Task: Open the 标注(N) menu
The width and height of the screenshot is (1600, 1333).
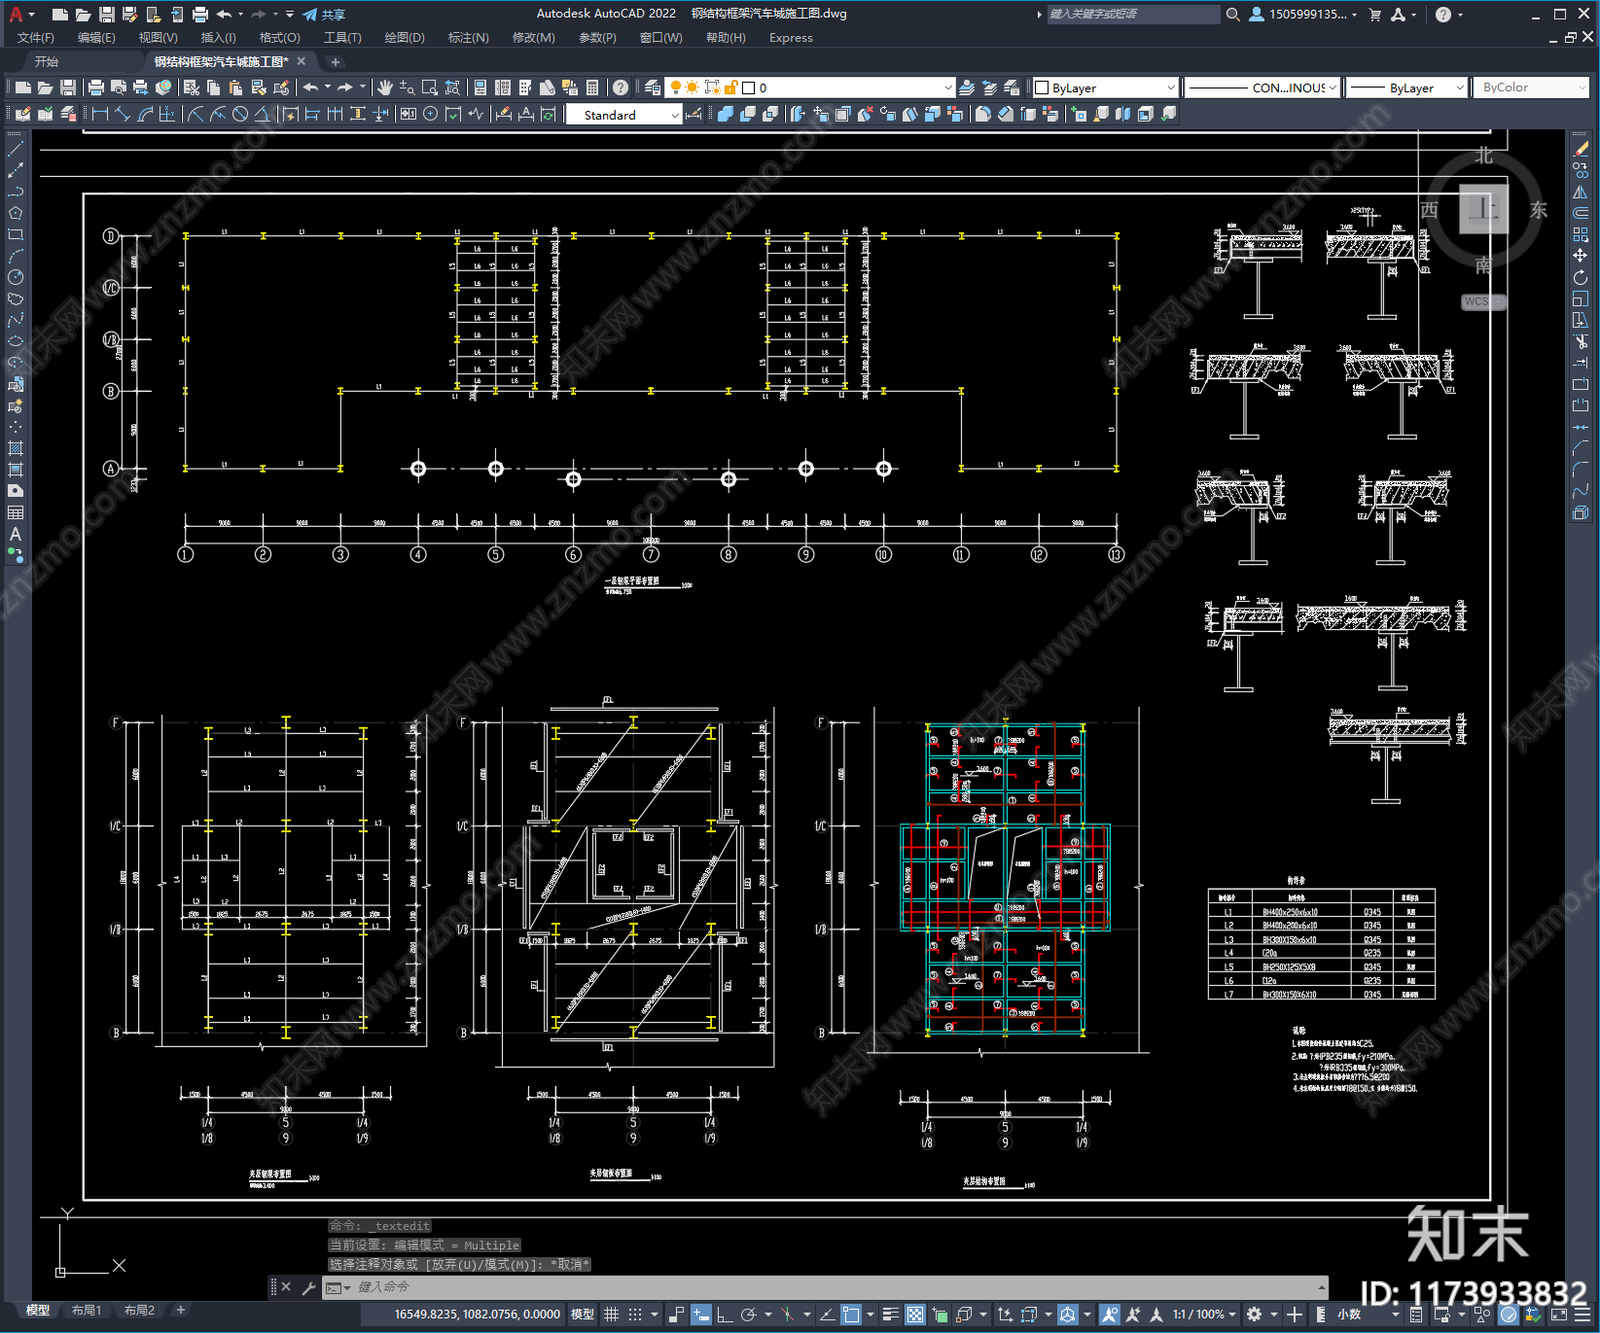Action: (468, 38)
